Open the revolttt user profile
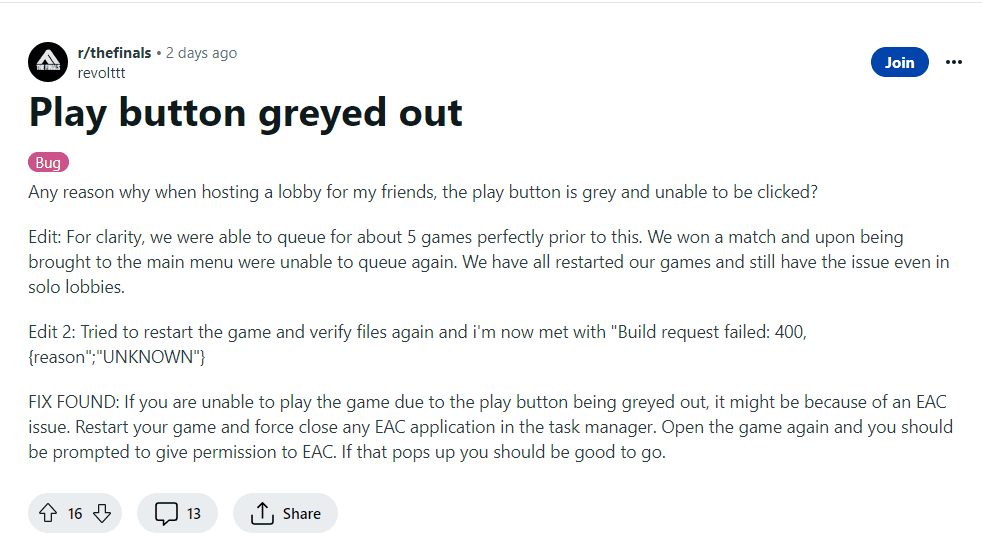The height and width of the screenshot is (556, 982). click(101, 72)
